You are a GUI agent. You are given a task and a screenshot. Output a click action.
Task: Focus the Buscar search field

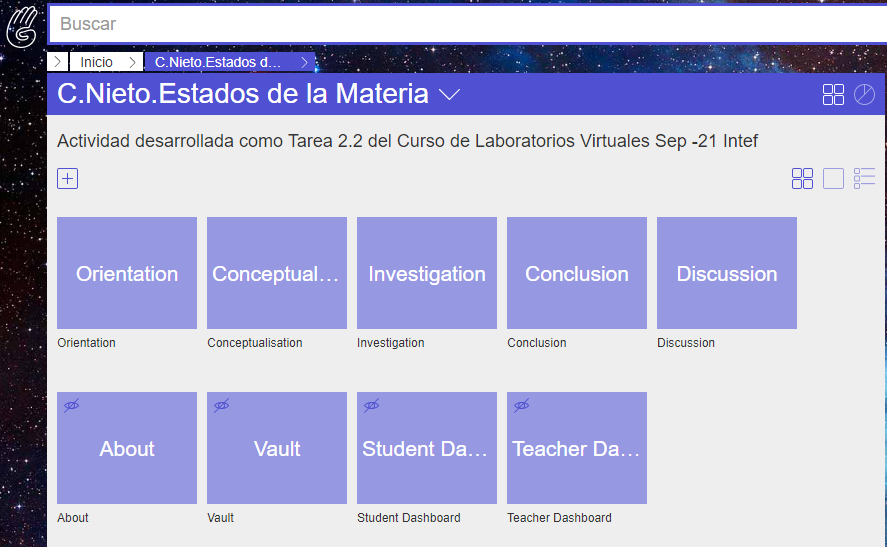(468, 24)
